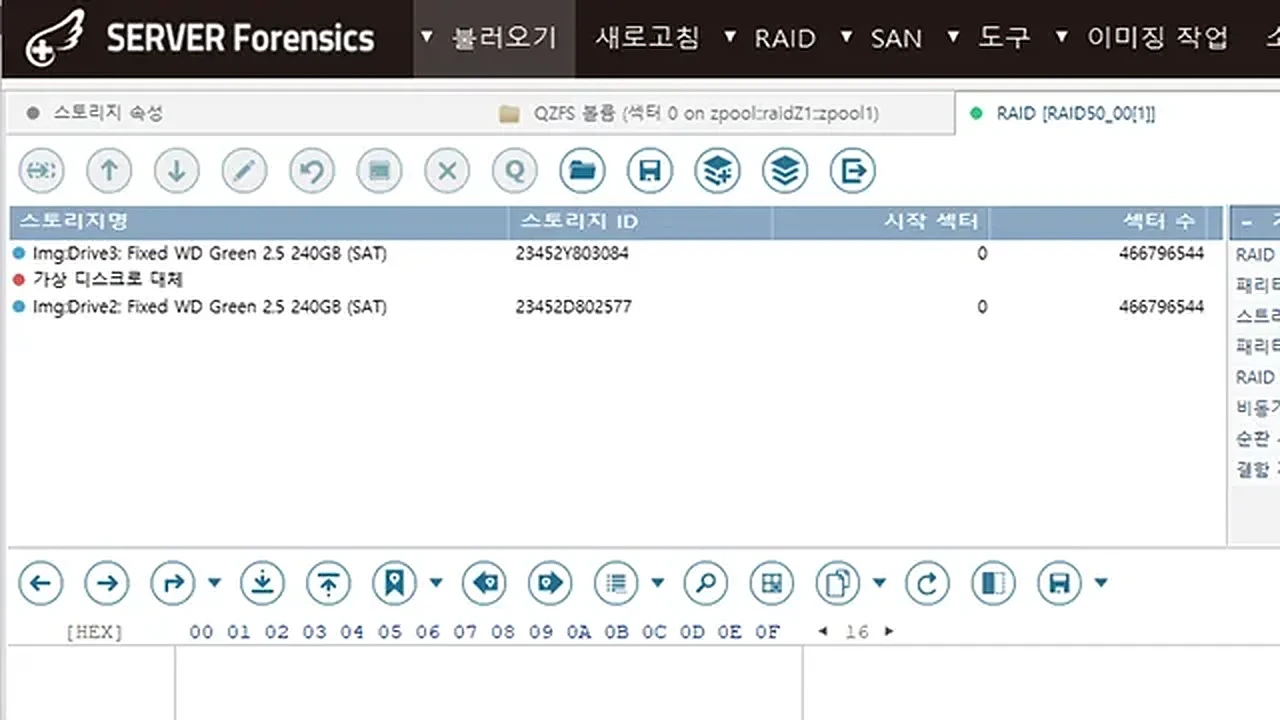Sort by 스토리지 ID column header
Screen dimensions: 1280x720
pos(640,222)
